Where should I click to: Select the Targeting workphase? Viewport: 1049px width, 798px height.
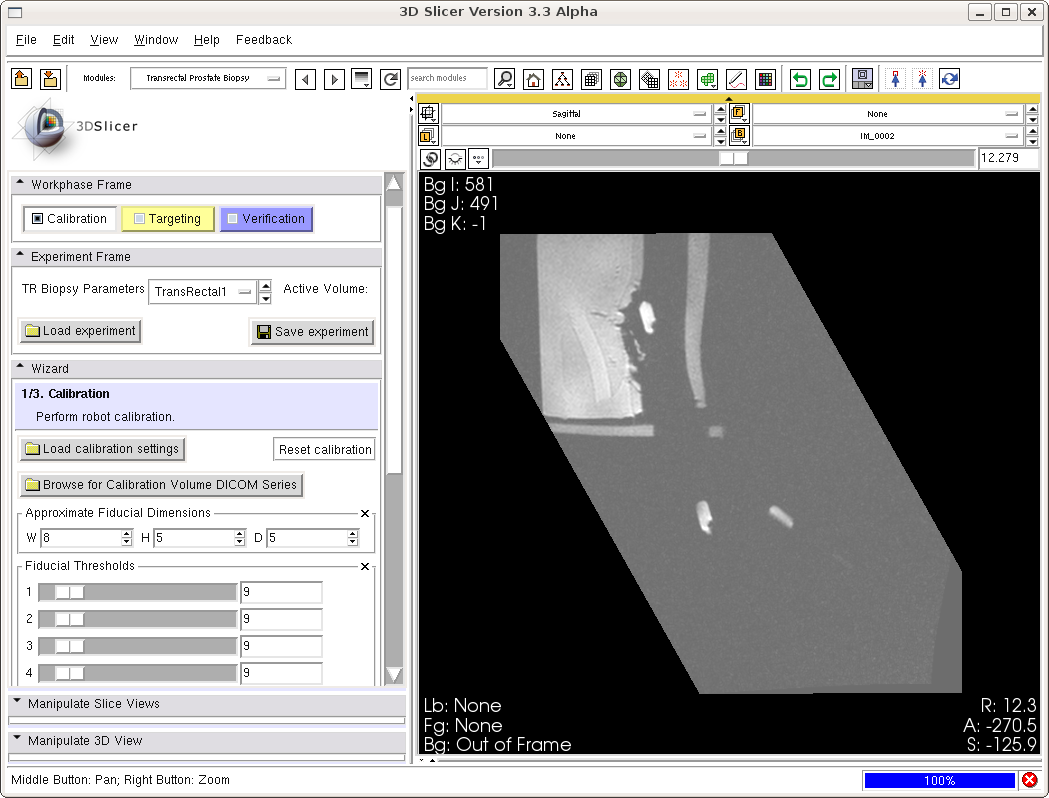pyautogui.click(x=167, y=218)
